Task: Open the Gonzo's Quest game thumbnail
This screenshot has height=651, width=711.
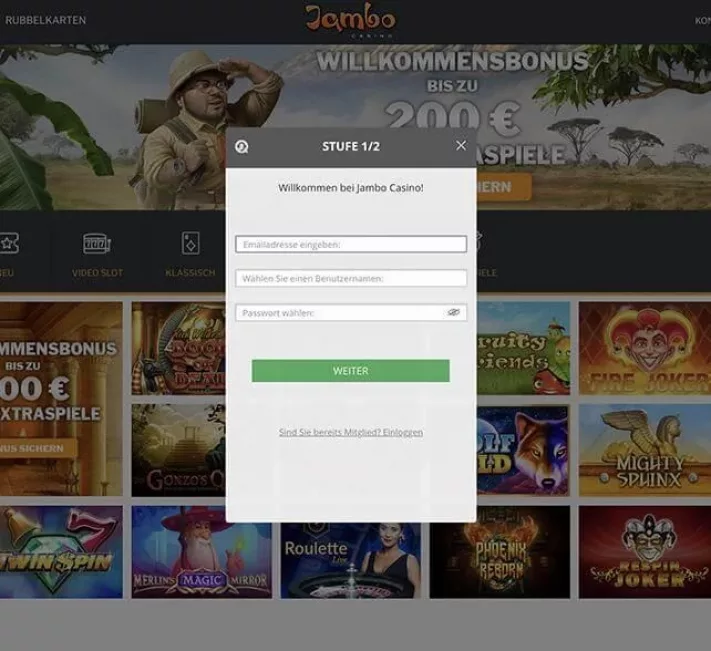Action: tap(179, 450)
